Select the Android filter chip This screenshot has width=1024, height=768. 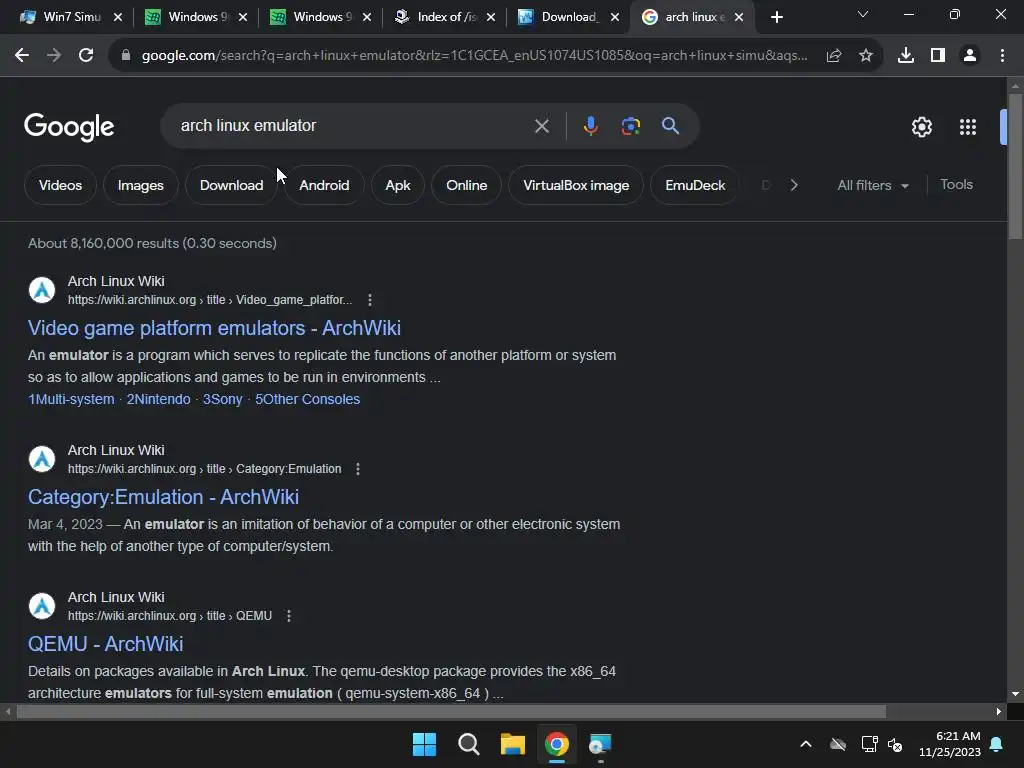point(324,185)
